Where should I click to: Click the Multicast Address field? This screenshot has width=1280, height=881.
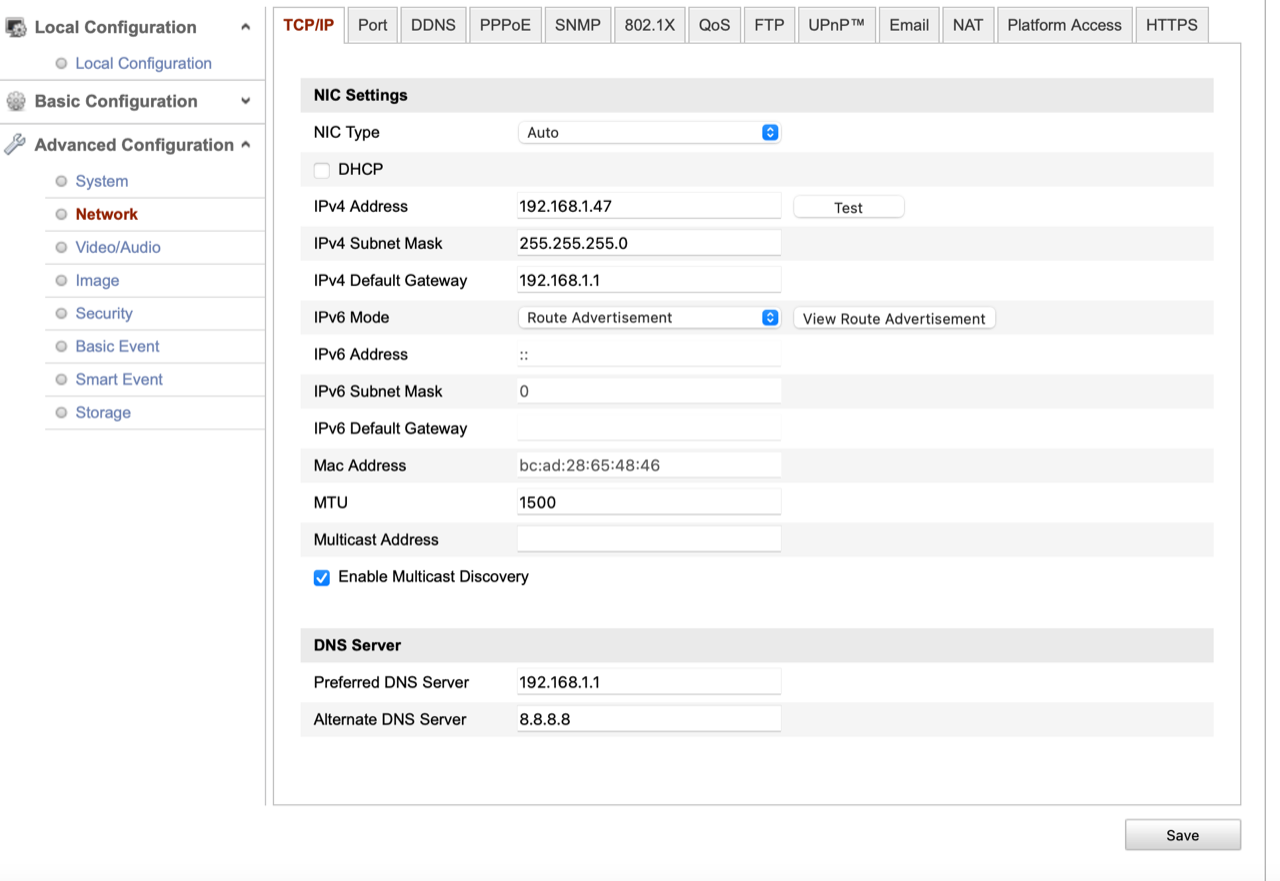pos(648,539)
